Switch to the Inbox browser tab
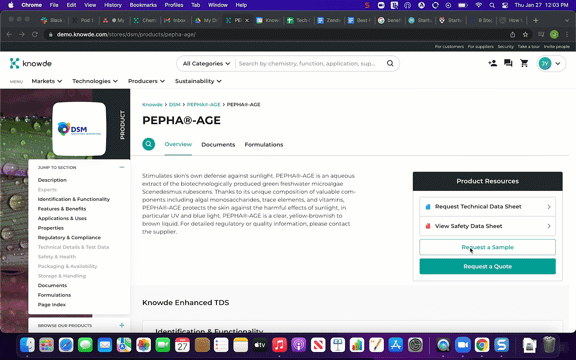The image size is (576, 360). [175, 20]
